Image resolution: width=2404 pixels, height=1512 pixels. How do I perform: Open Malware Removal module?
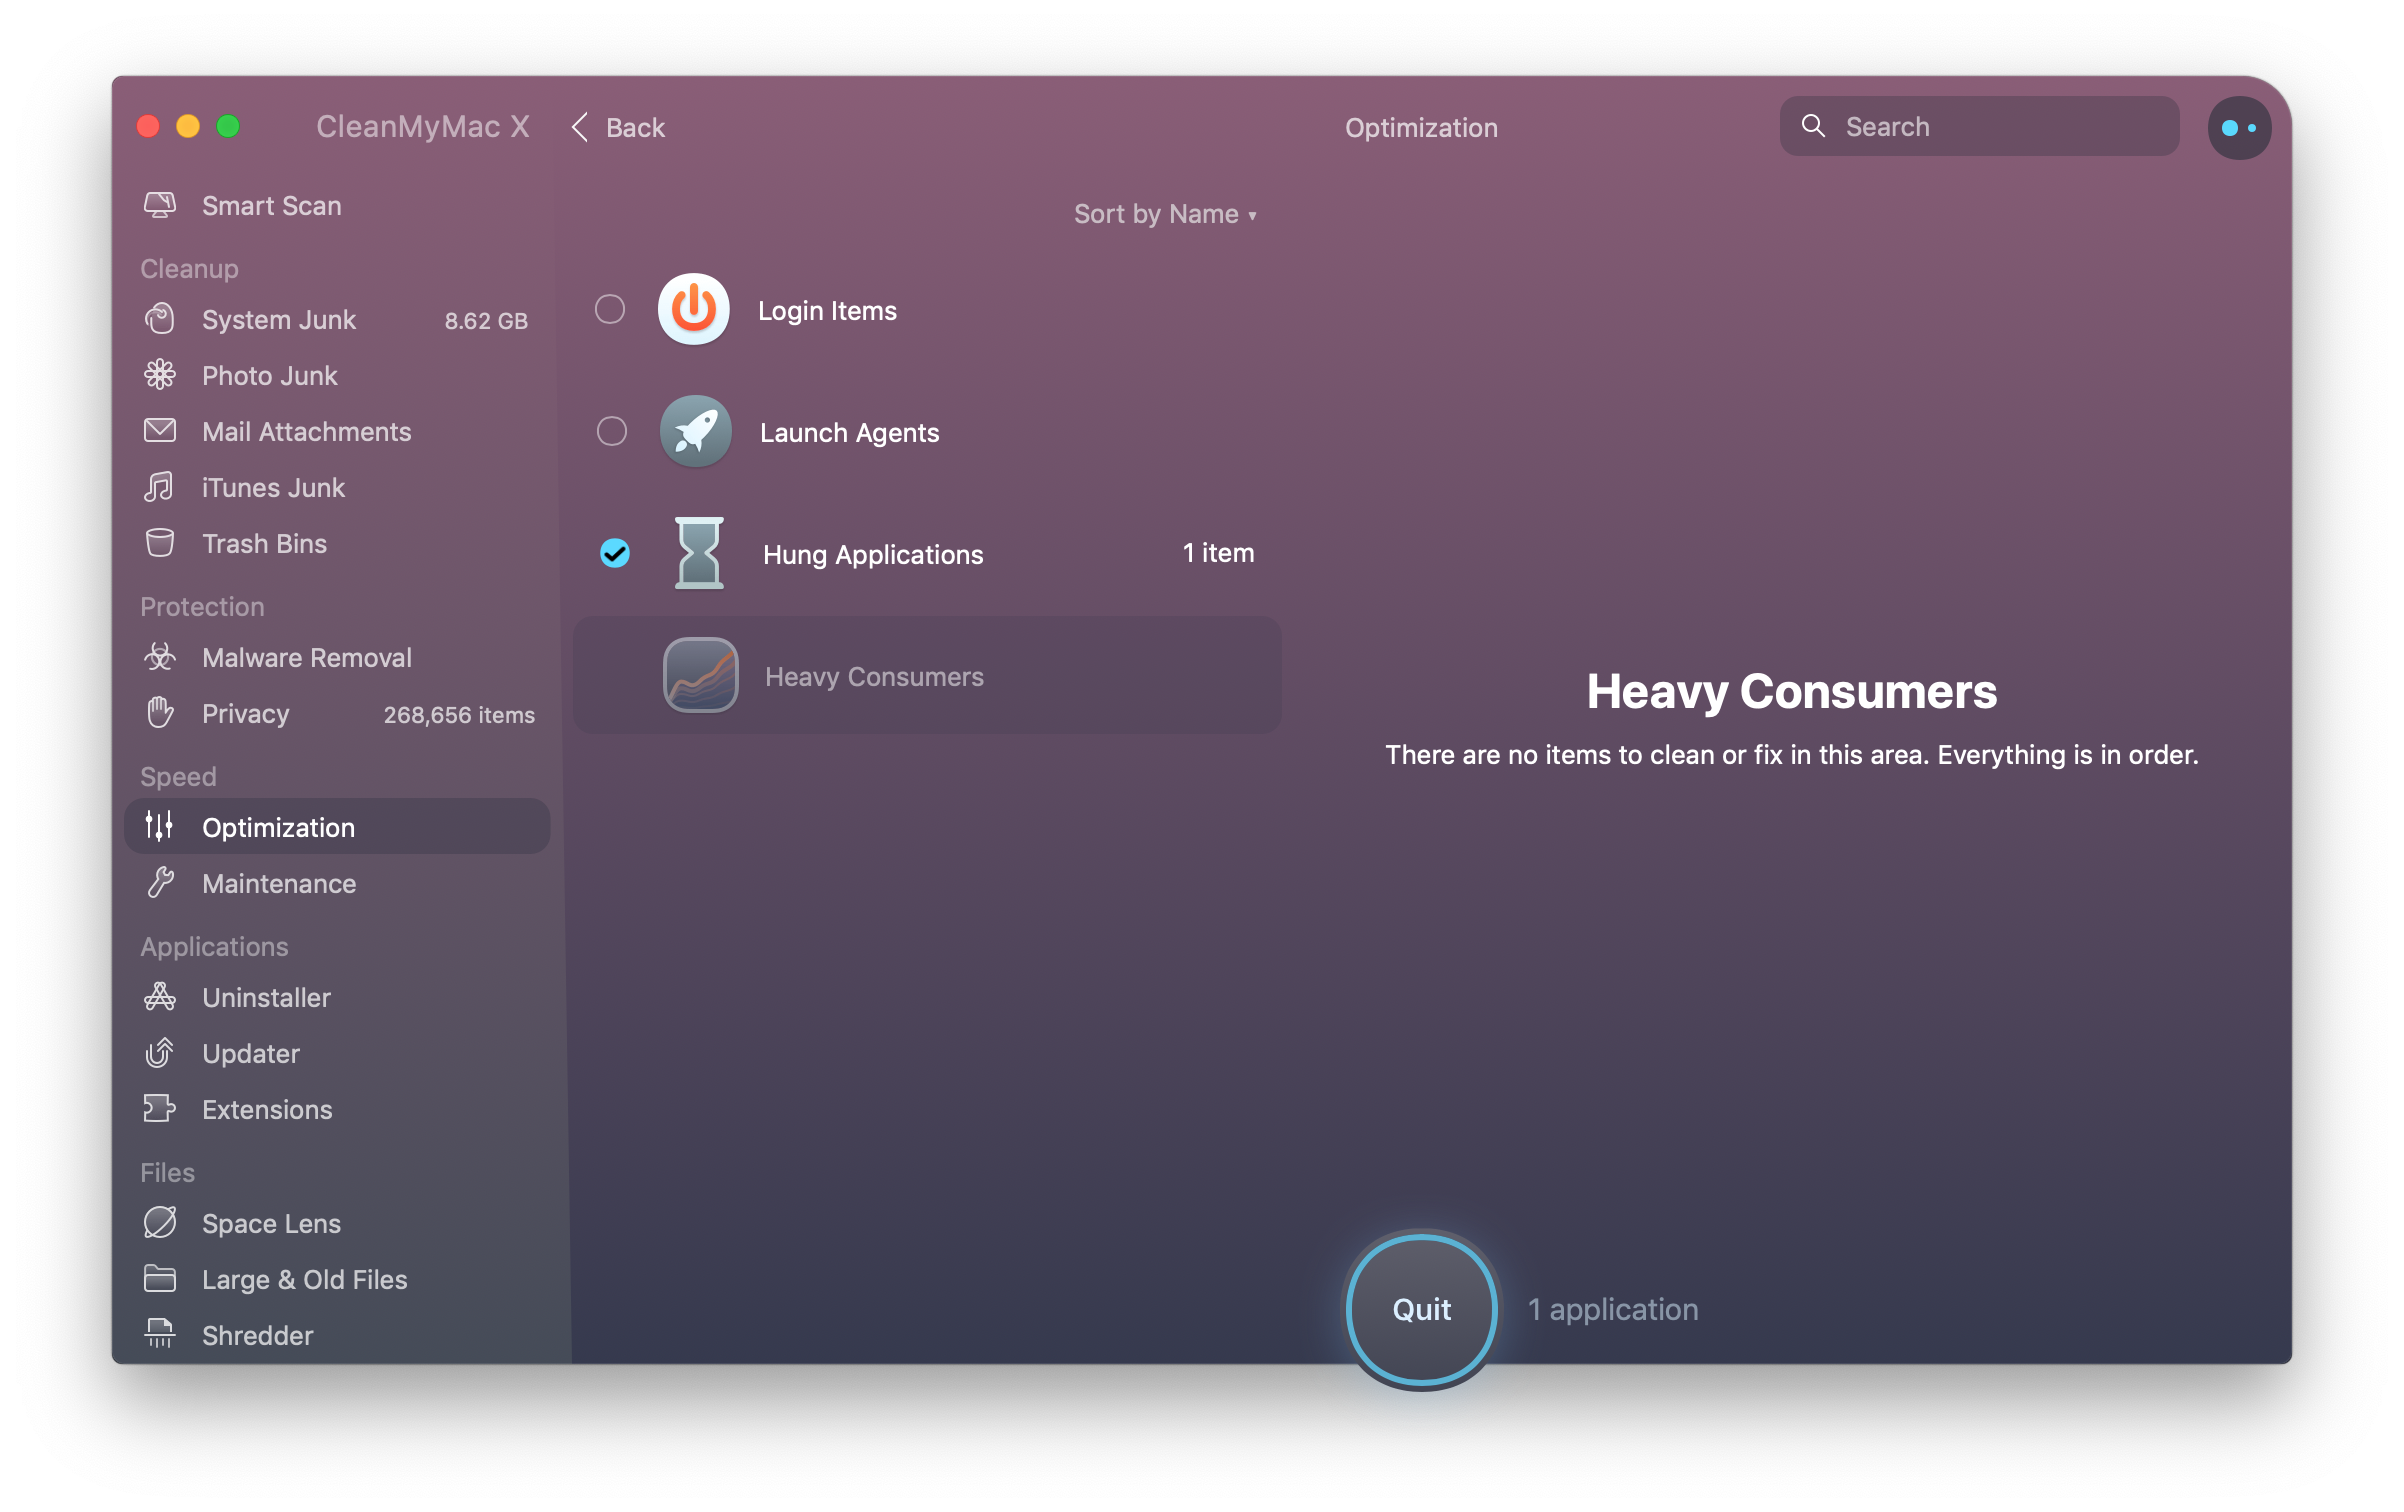[337, 657]
